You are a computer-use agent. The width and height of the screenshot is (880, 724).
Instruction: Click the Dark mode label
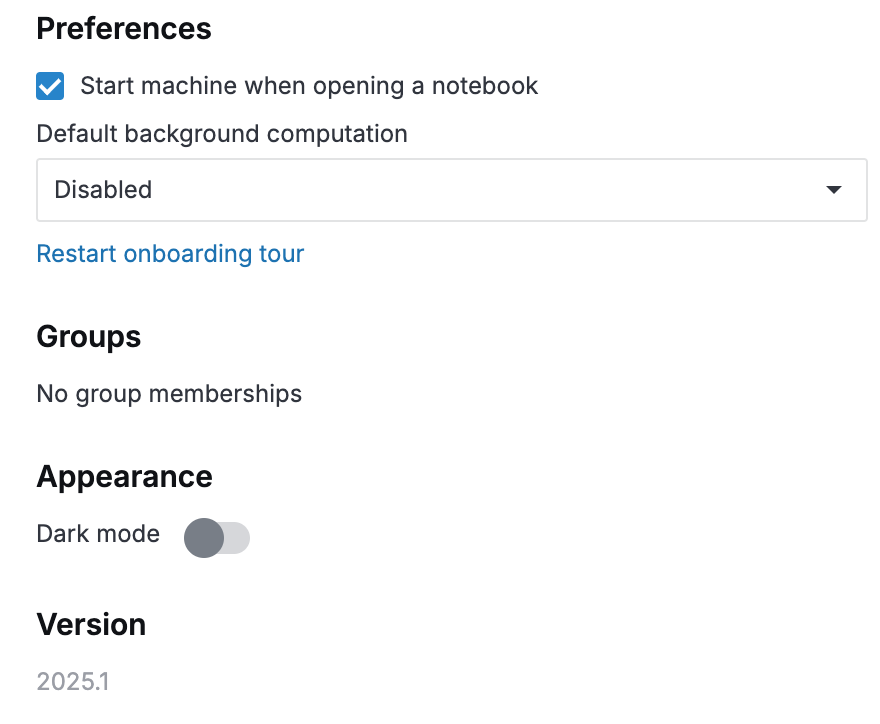(97, 534)
